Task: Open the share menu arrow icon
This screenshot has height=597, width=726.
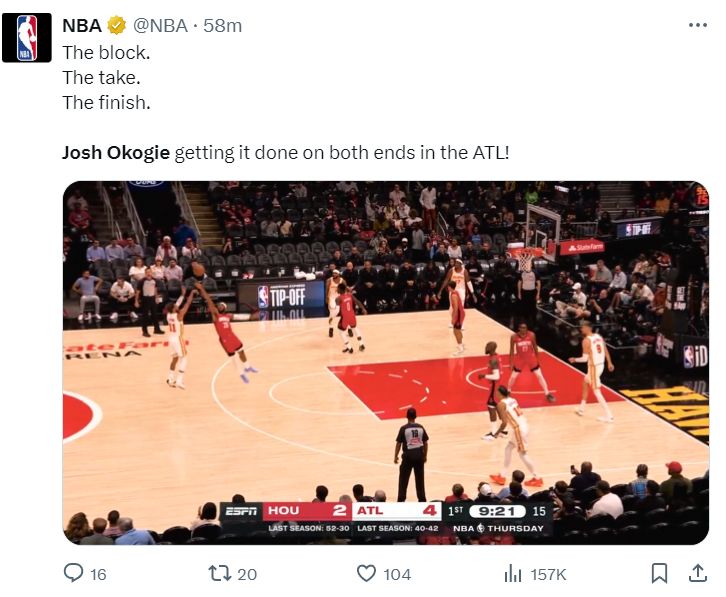Action: point(697,573)
